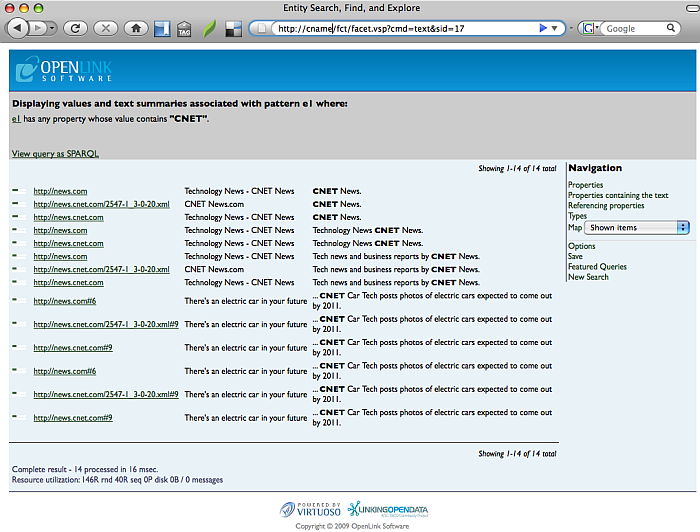Start a New Search
Image resolution: width=700 pixels, height=532 pixels.
[x=588, y=277]
